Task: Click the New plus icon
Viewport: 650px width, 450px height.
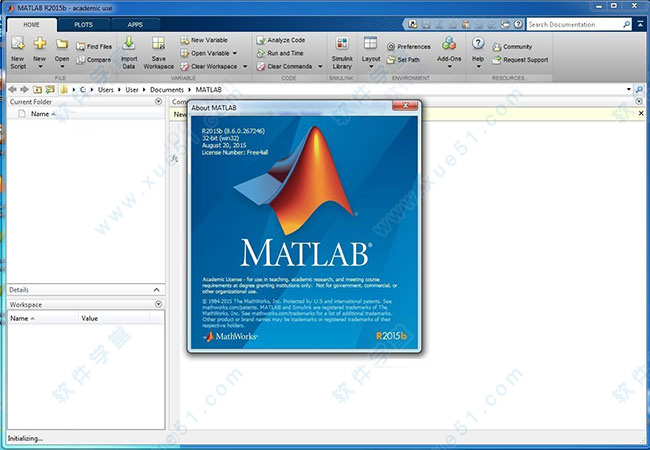Action: pyautogui.click(x=40, y=43)
